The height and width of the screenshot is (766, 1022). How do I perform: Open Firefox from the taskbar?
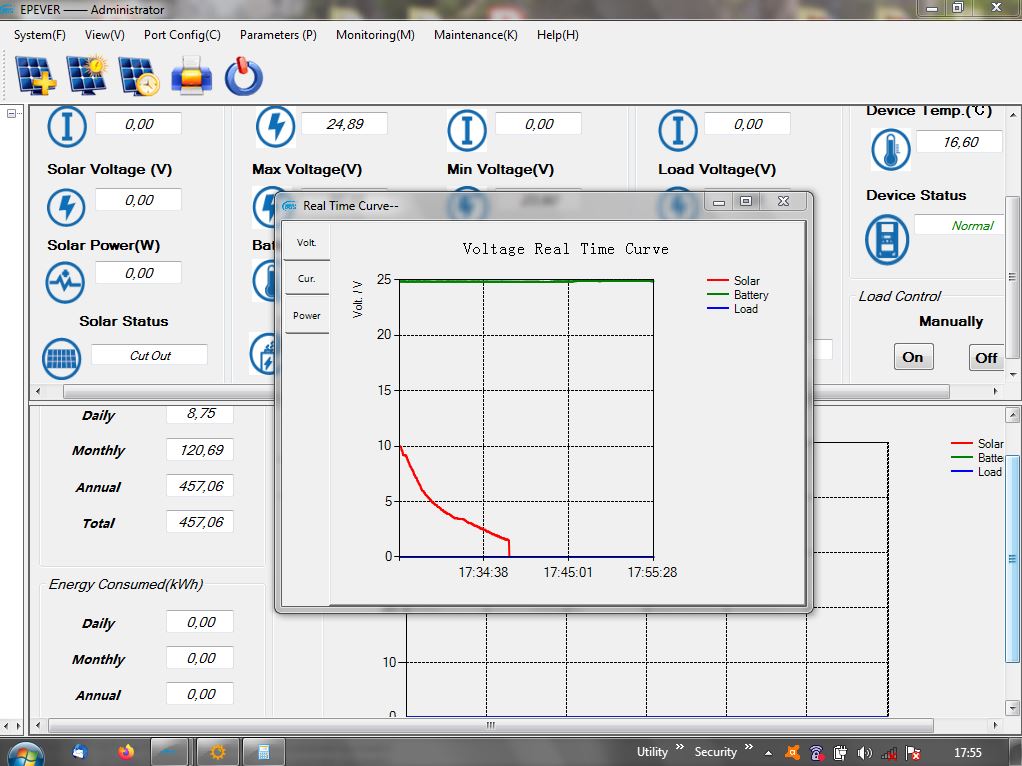point(125,751)
